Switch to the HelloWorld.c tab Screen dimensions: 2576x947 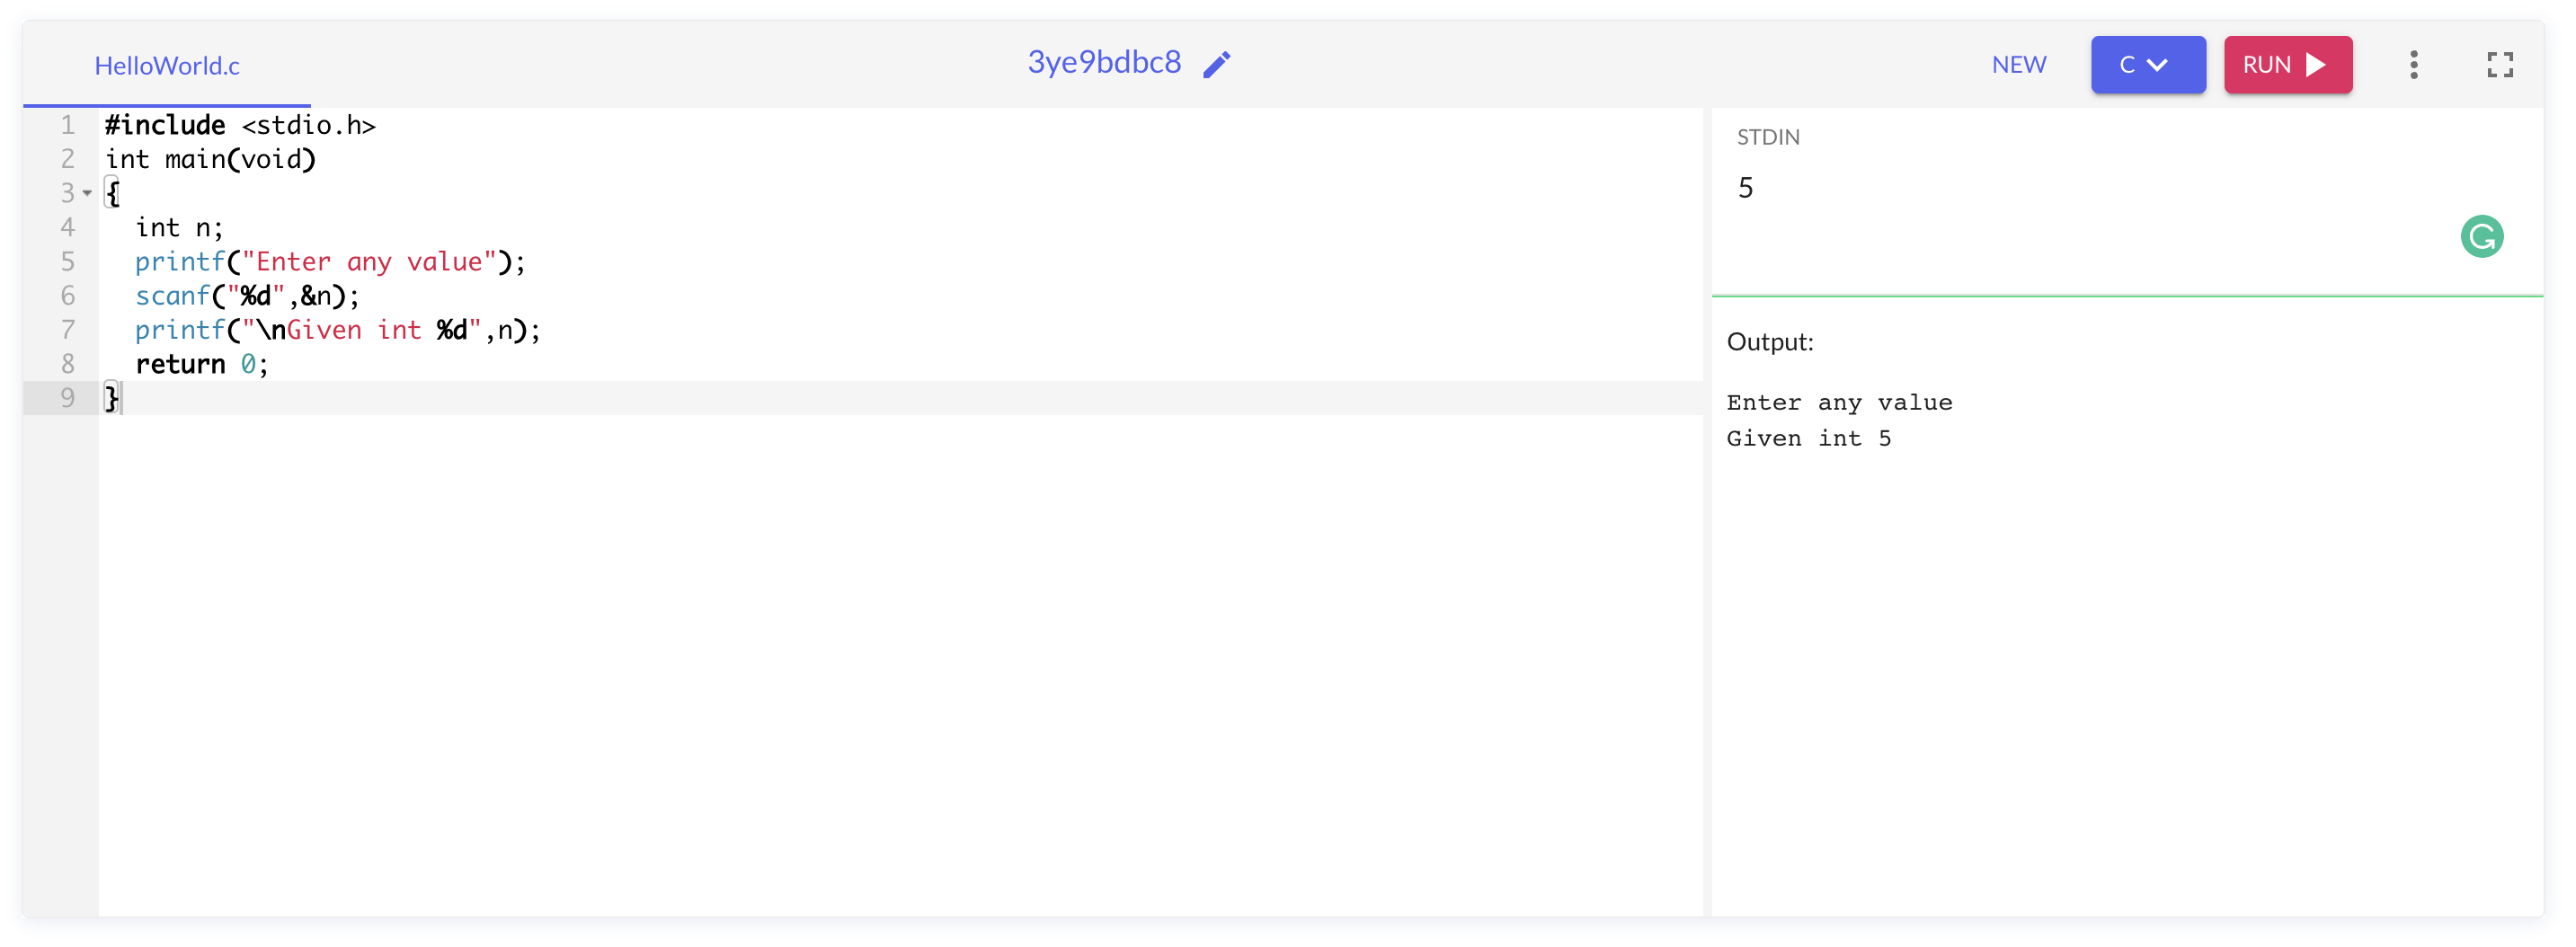point(167,65)
